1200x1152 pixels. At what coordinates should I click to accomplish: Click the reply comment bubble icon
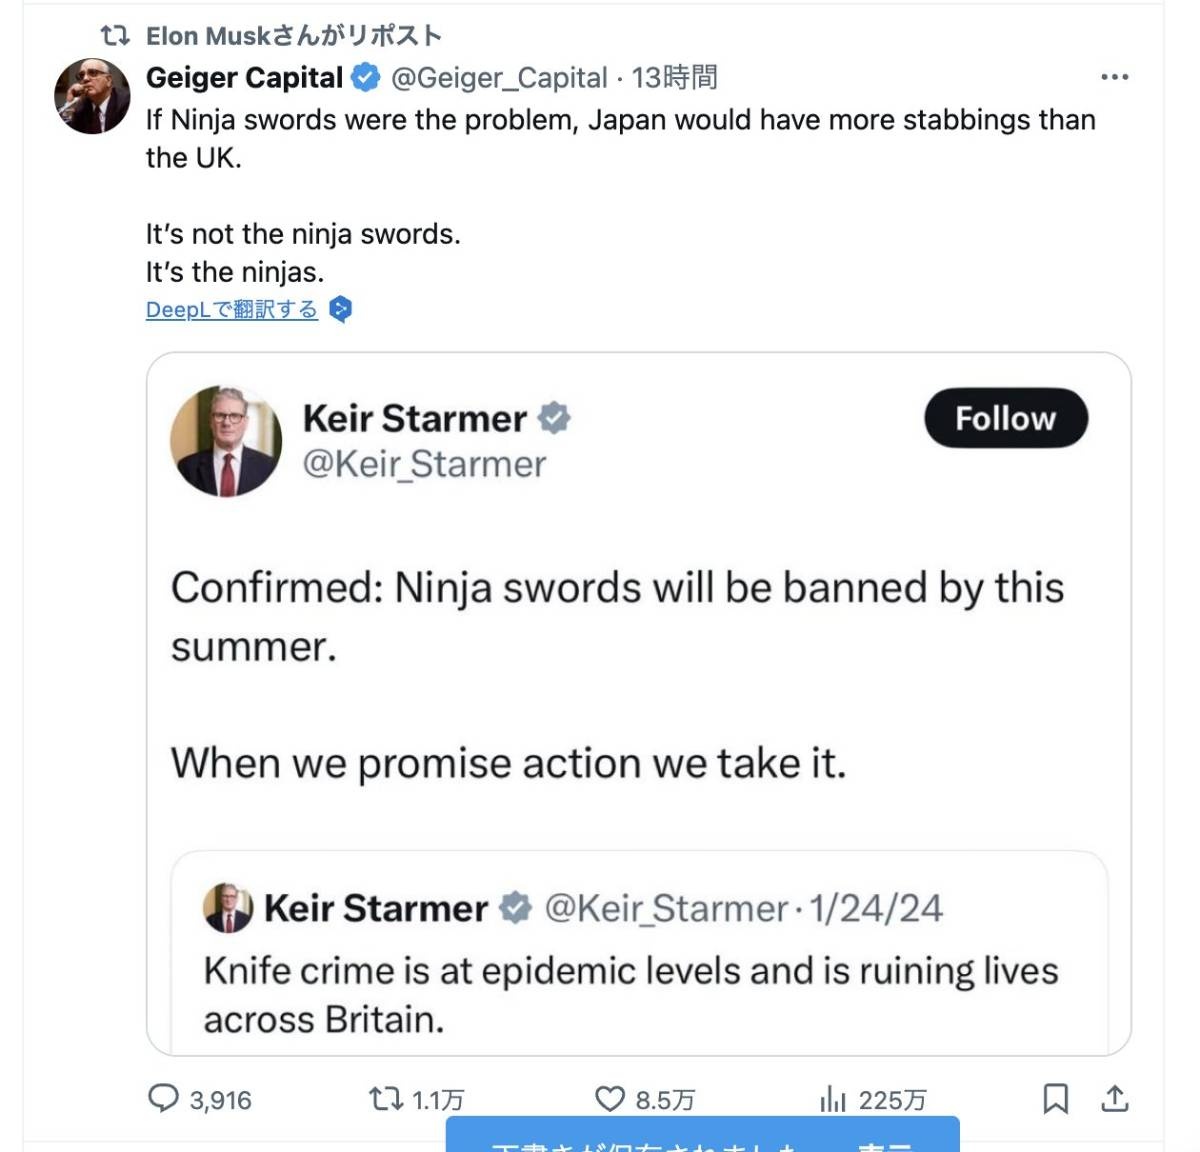163,1099
